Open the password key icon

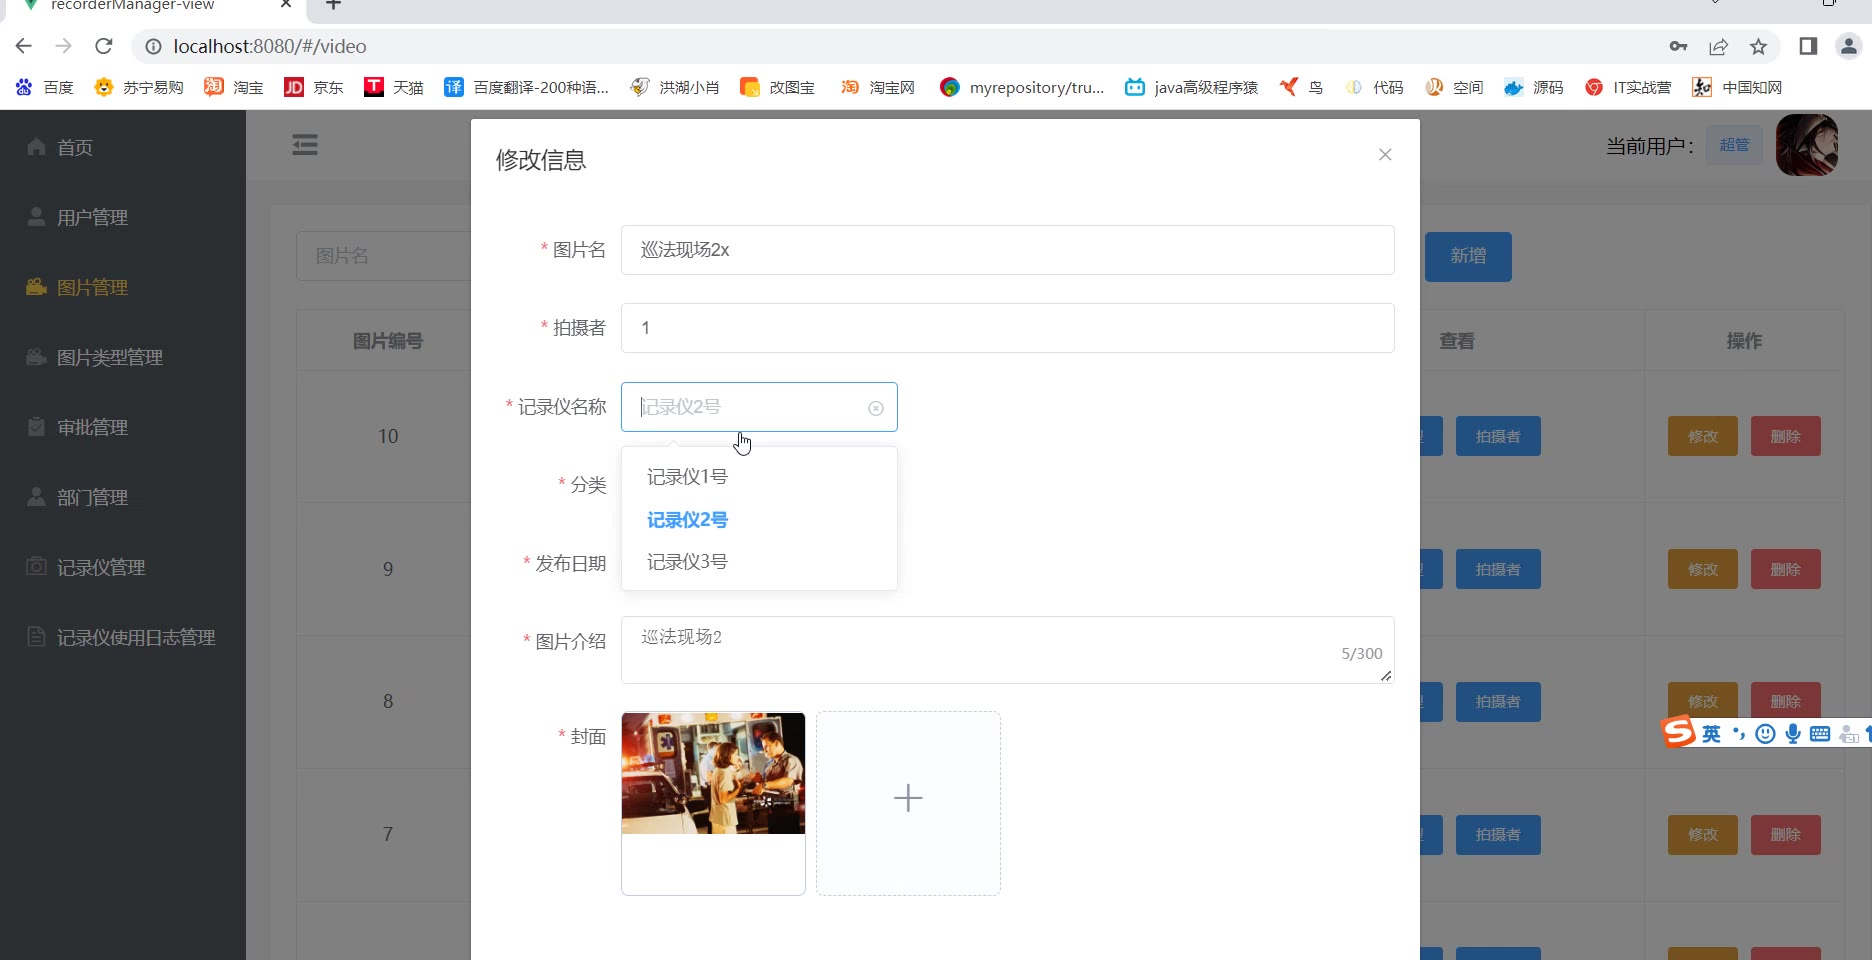coord(1678,46)
